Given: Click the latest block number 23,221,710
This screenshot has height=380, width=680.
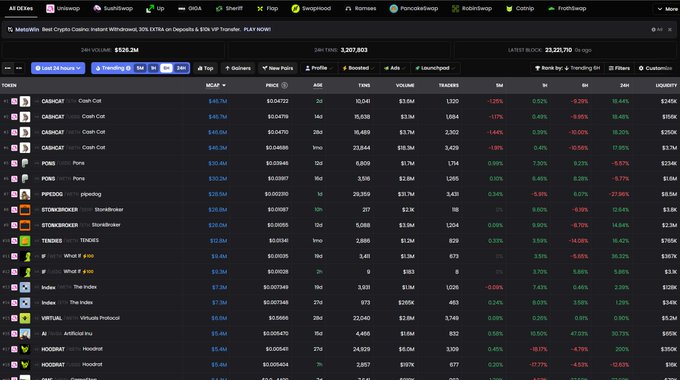Looking at the screenshot, I should (559, 50).
